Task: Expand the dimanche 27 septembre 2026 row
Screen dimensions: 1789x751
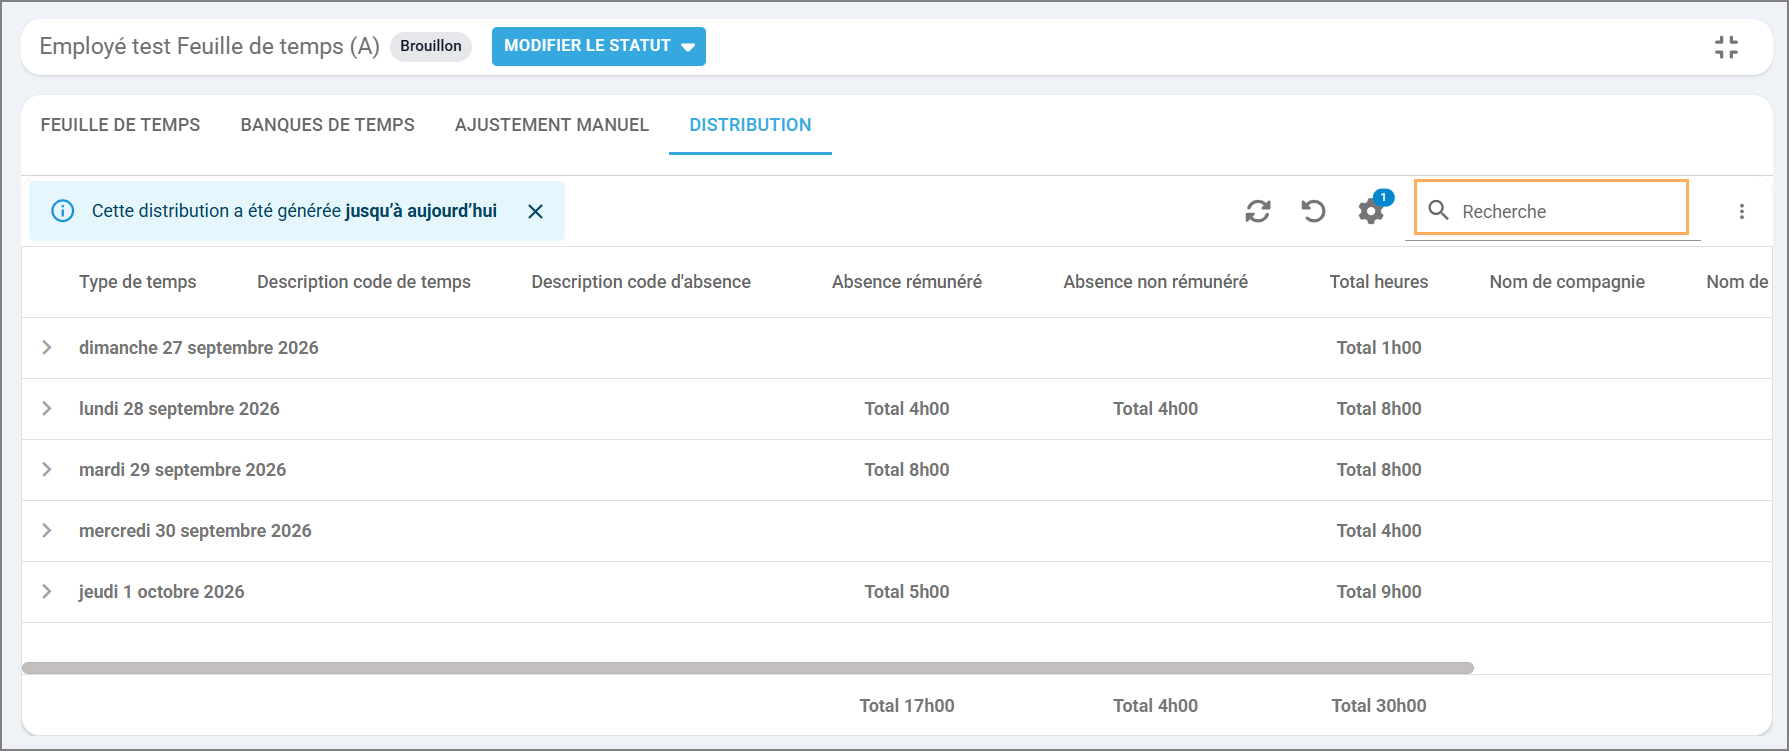Action: (46, 347)
